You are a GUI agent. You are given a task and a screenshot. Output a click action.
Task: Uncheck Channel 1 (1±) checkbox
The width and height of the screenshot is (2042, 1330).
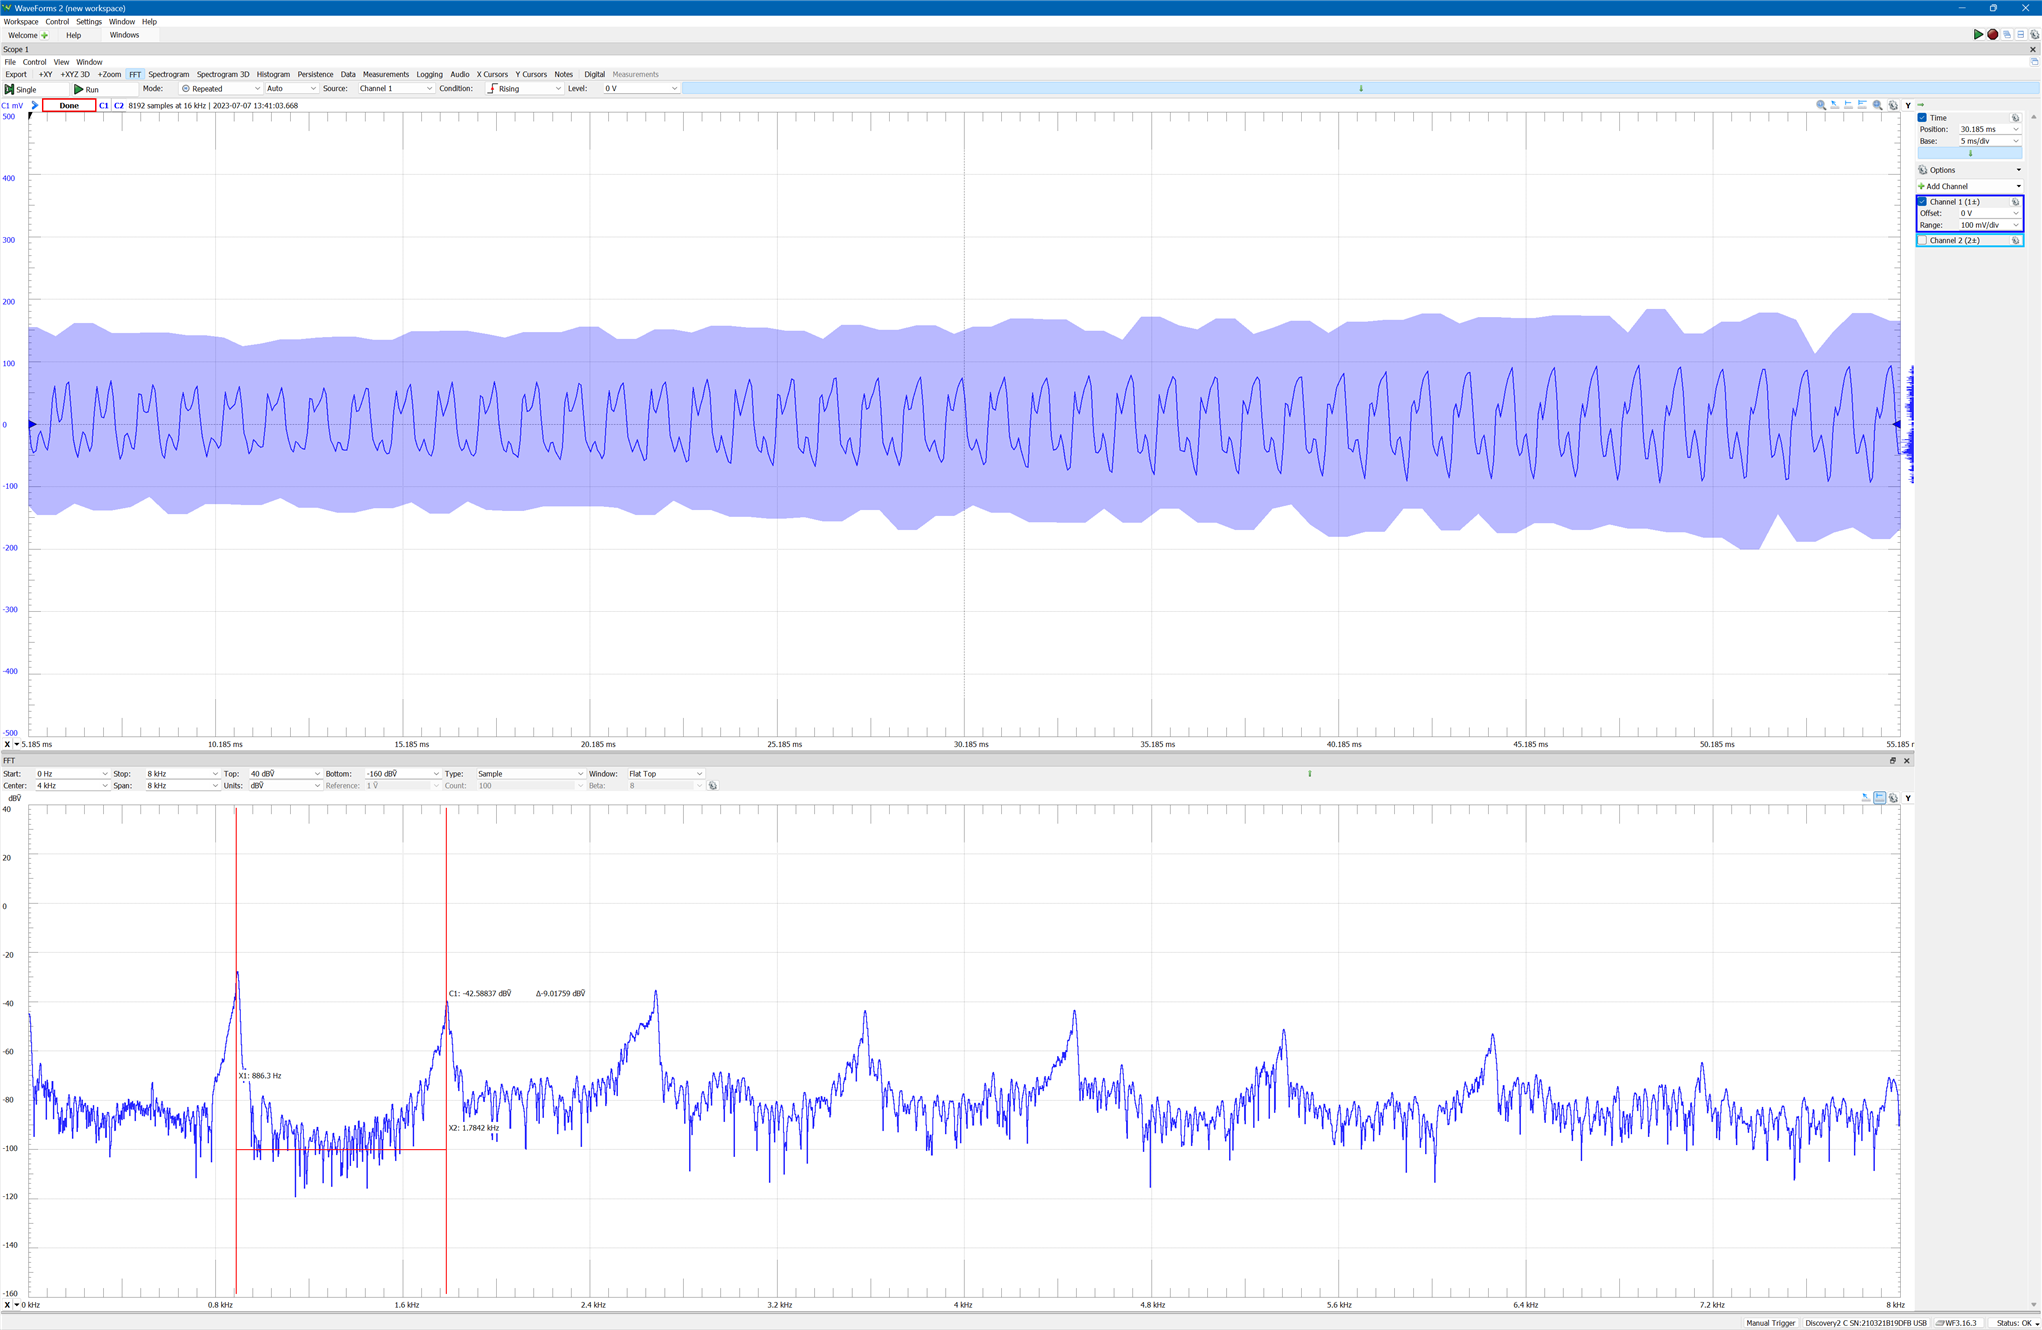(x=1922, y=202)
